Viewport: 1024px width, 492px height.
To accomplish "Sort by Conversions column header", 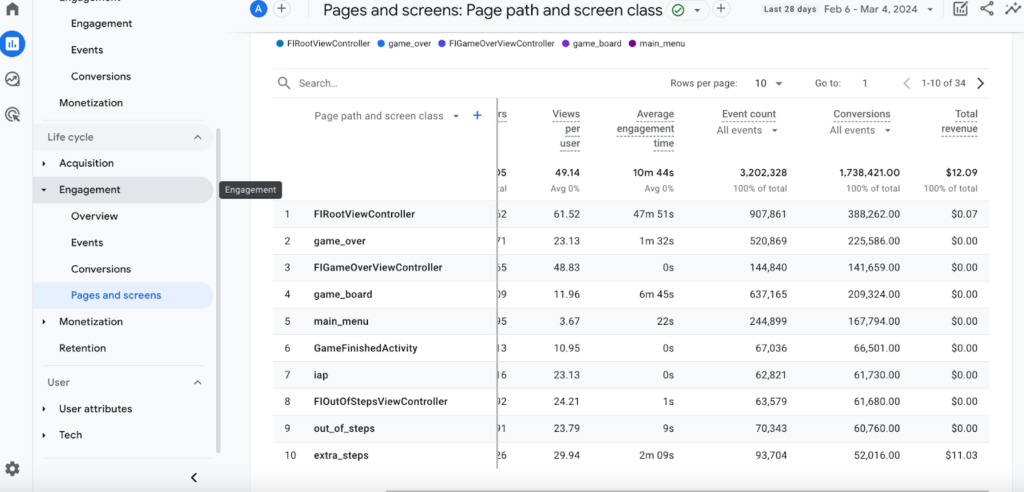I will click(861, 114).
